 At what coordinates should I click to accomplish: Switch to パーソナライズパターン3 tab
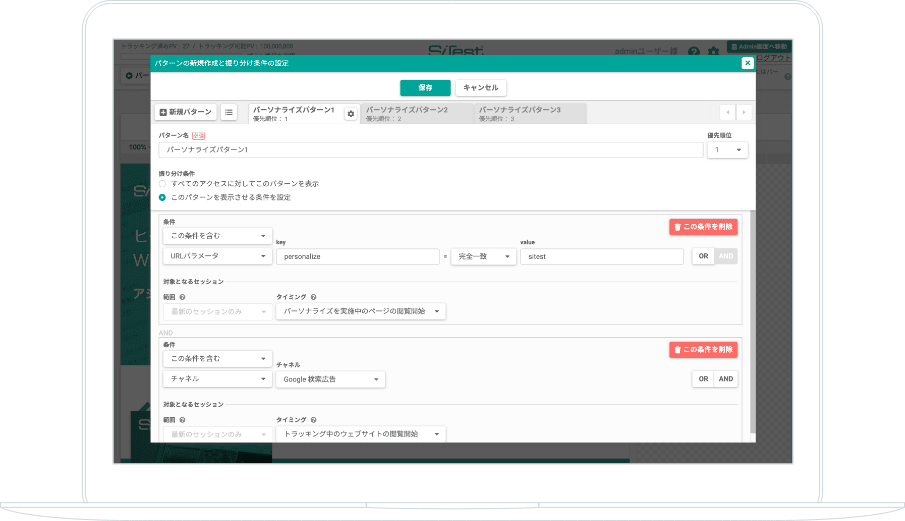point(530,114)
